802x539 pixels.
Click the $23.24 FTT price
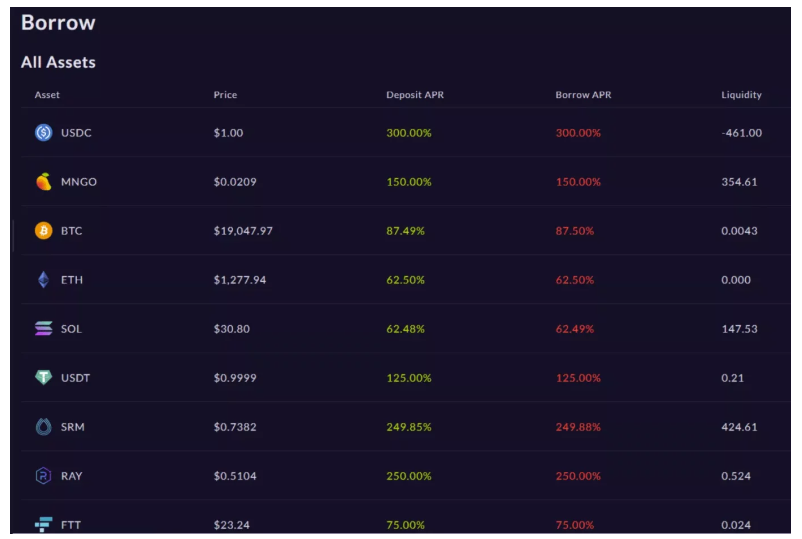pos(232,525)
